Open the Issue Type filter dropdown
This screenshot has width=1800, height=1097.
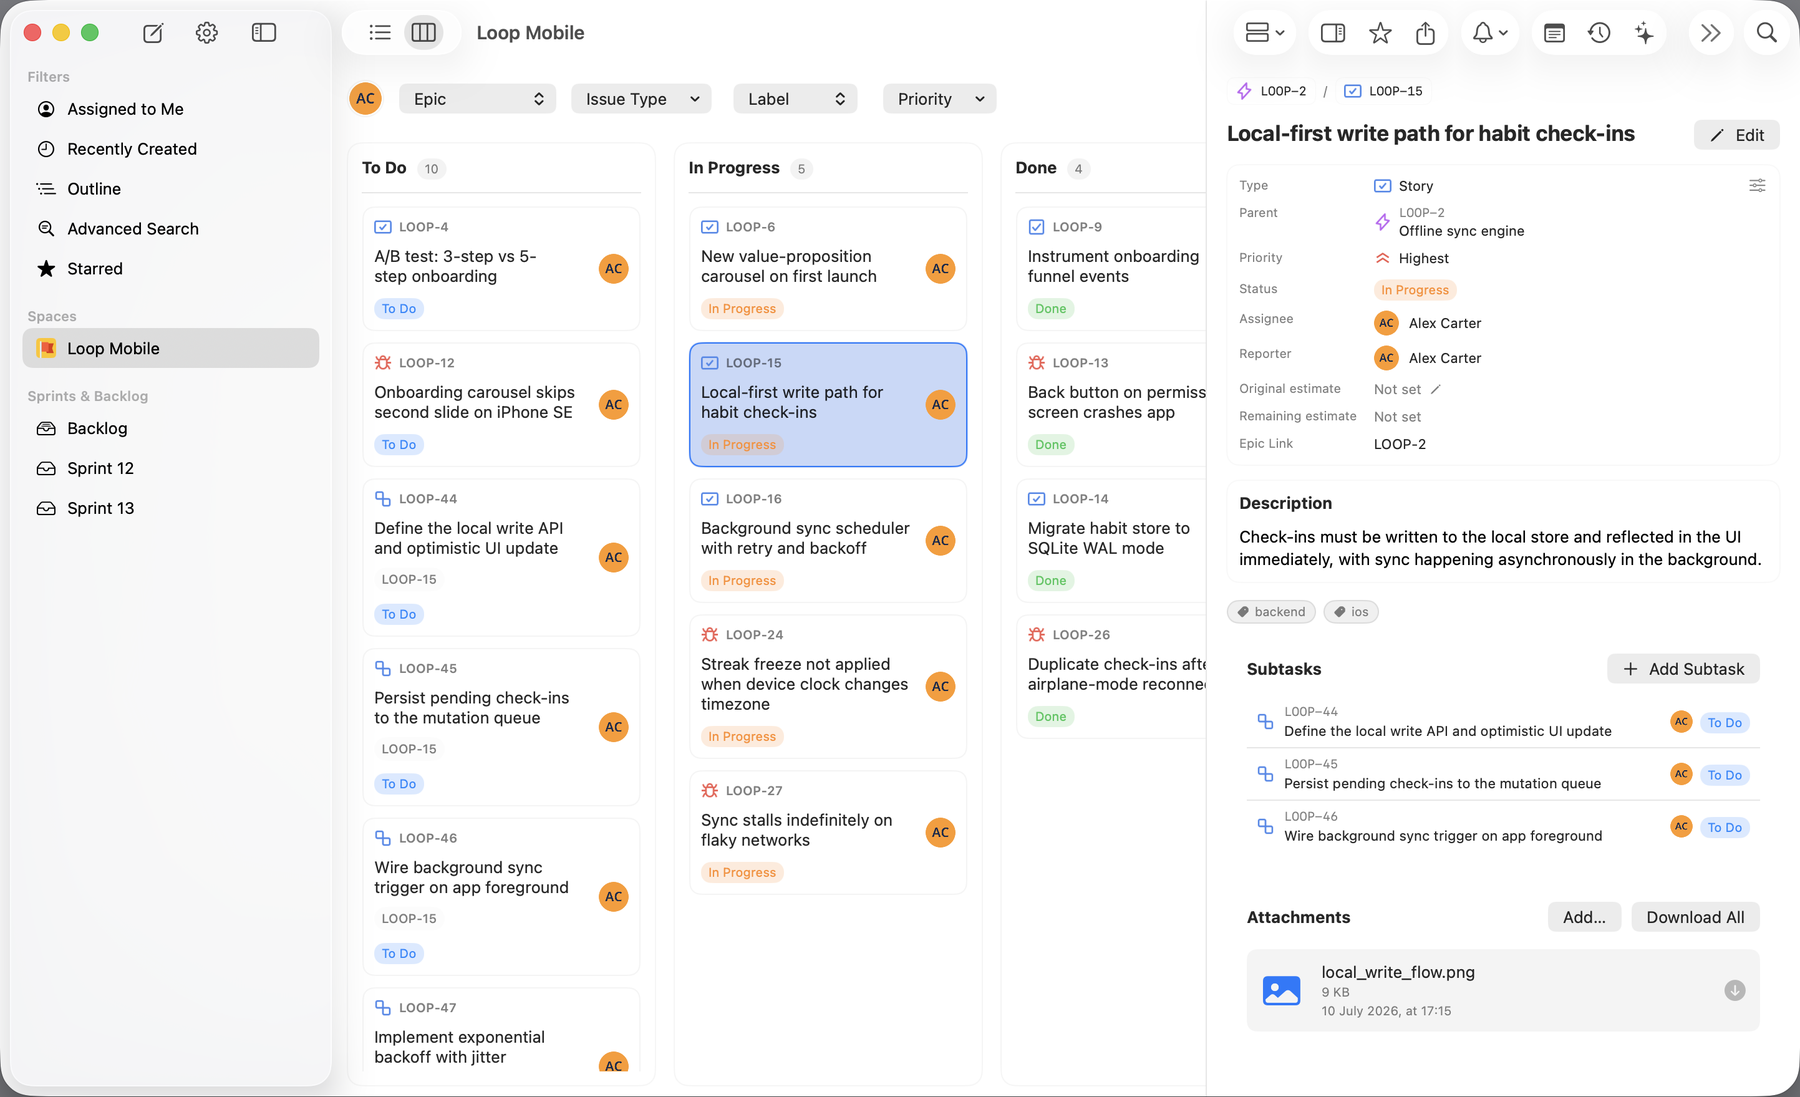tap(641, 99)
